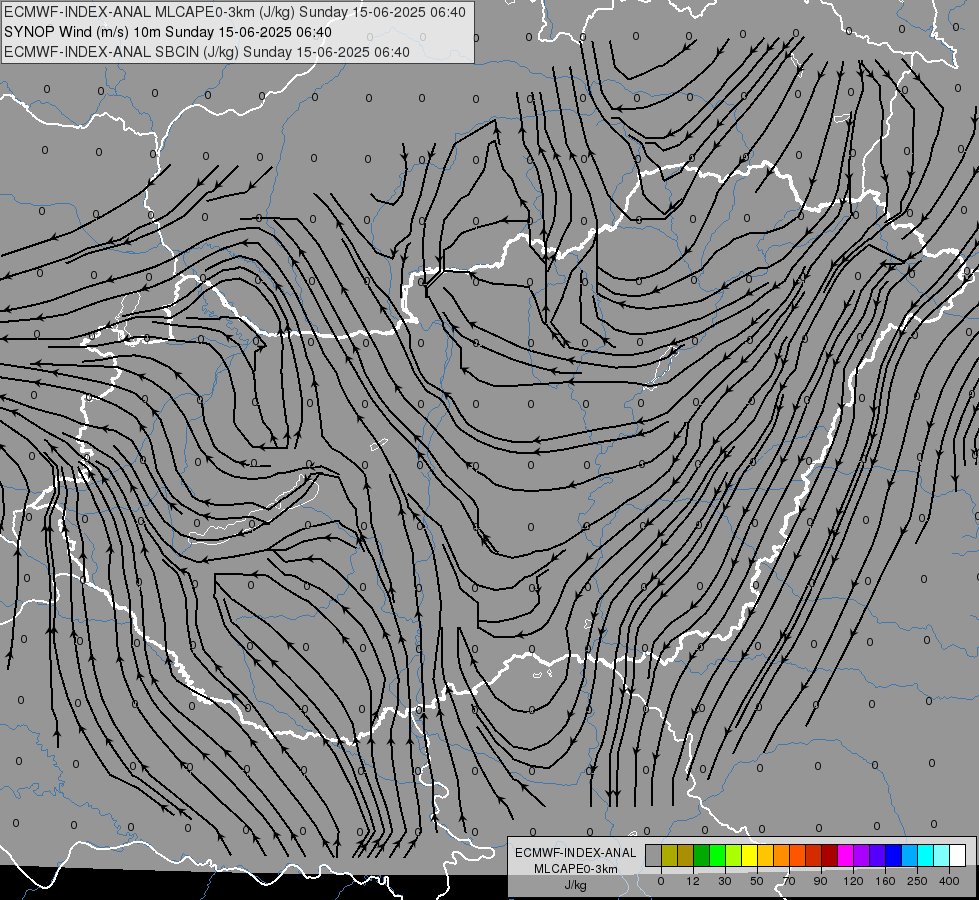
Task: Click the legend label ECMWF-INDEX-ANAL
Action: pyautogui.click(x=576, y=853)
